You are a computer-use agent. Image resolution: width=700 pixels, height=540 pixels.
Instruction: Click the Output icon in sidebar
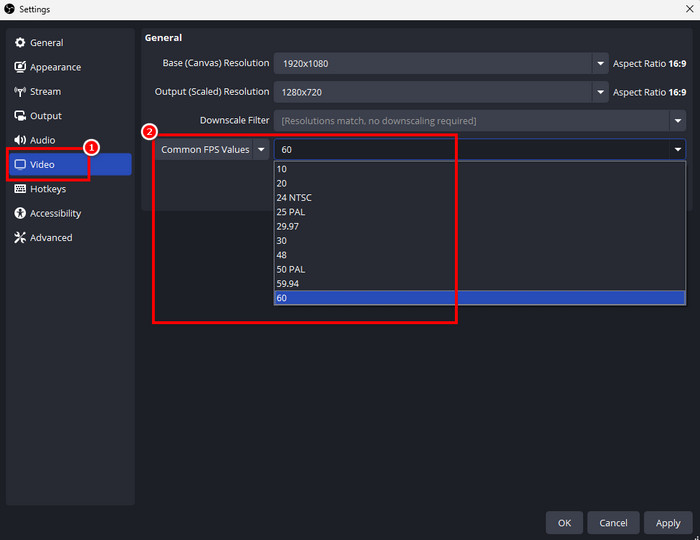click(20, 116)
